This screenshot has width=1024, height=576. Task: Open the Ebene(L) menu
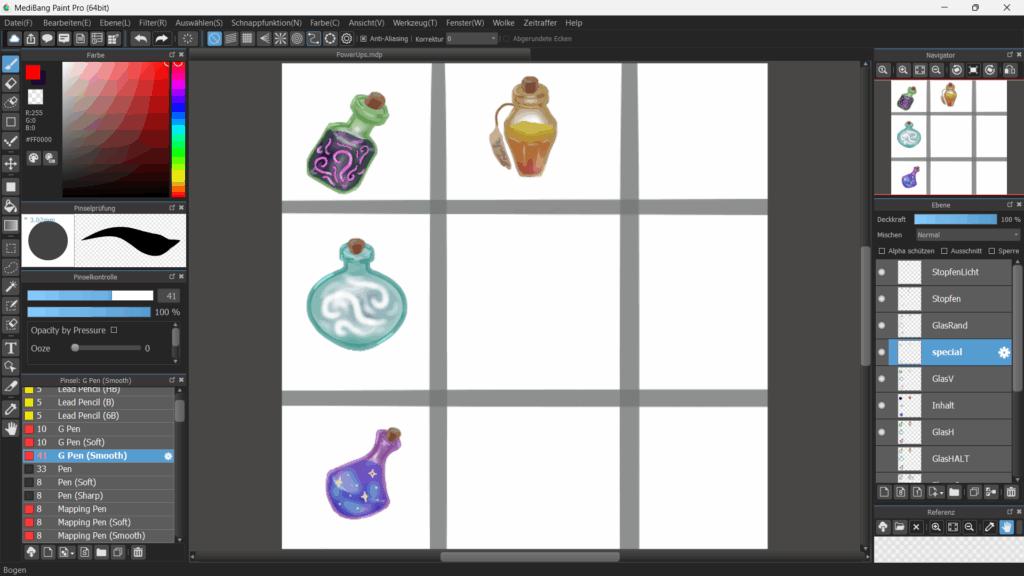coord(115,22)
